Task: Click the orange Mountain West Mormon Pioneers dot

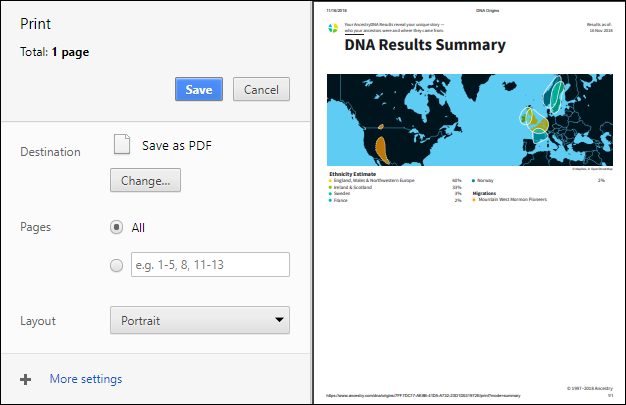Action: pos(475,199)
